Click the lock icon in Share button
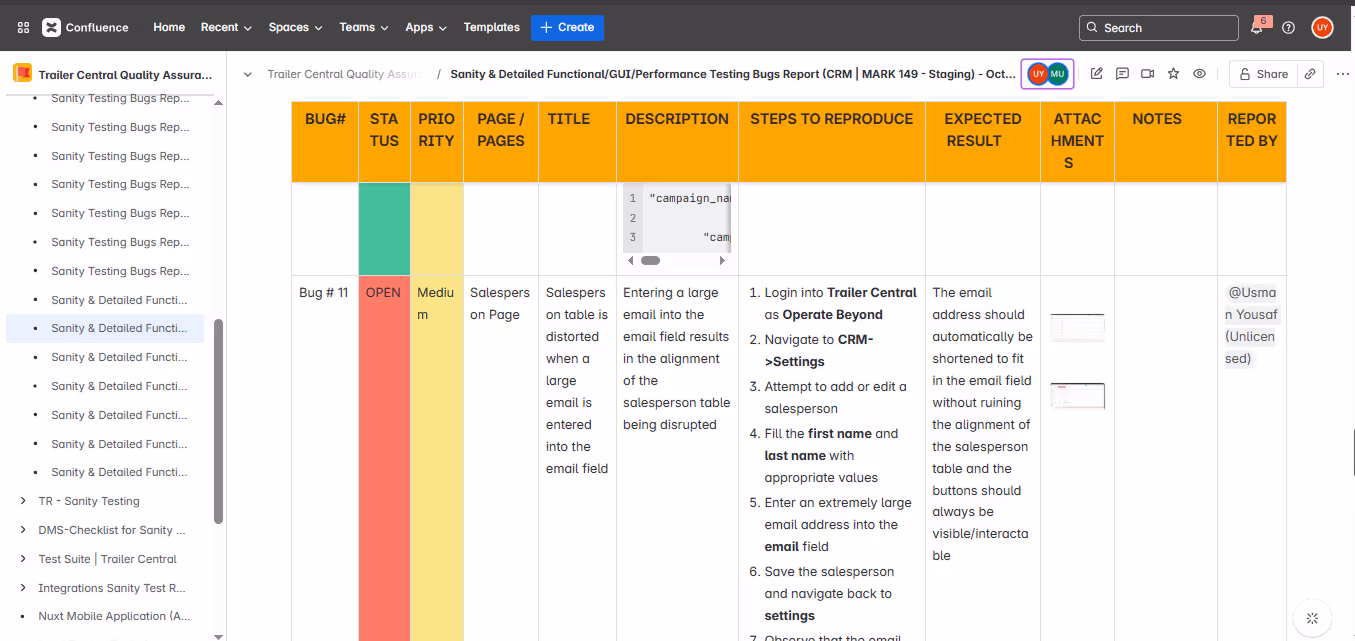 [x=1245, y=74]
